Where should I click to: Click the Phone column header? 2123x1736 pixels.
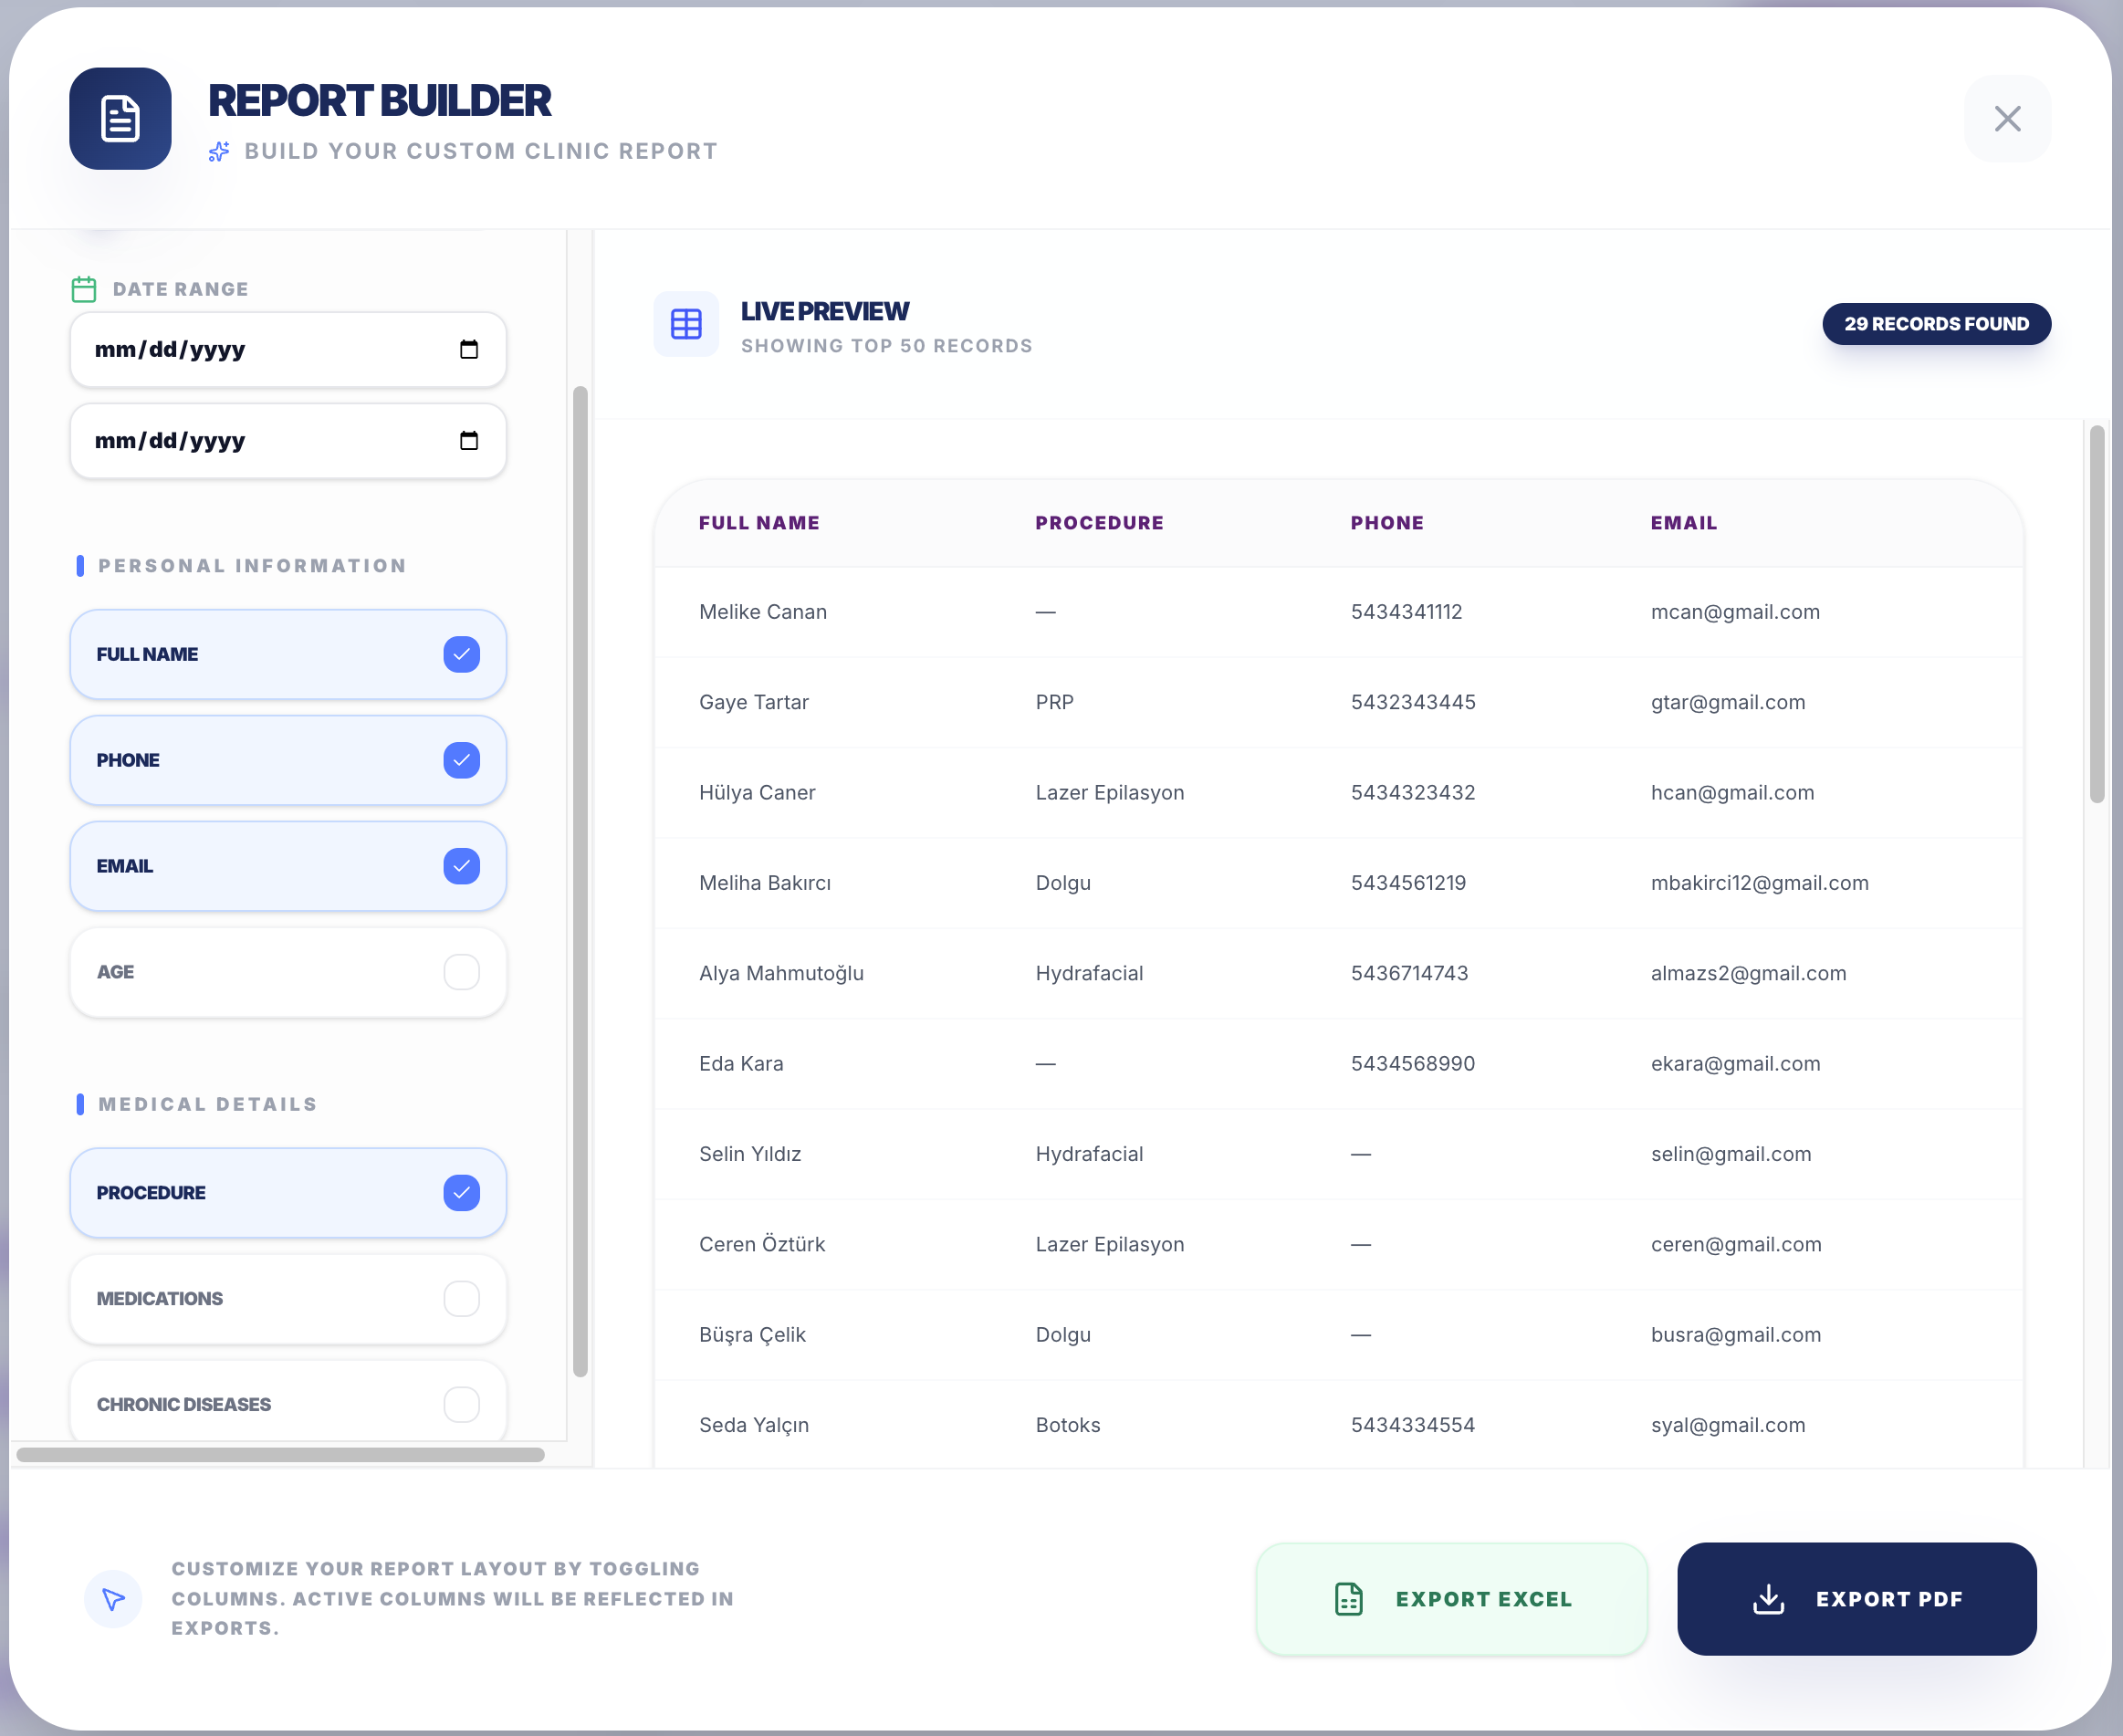point(1387,522)
